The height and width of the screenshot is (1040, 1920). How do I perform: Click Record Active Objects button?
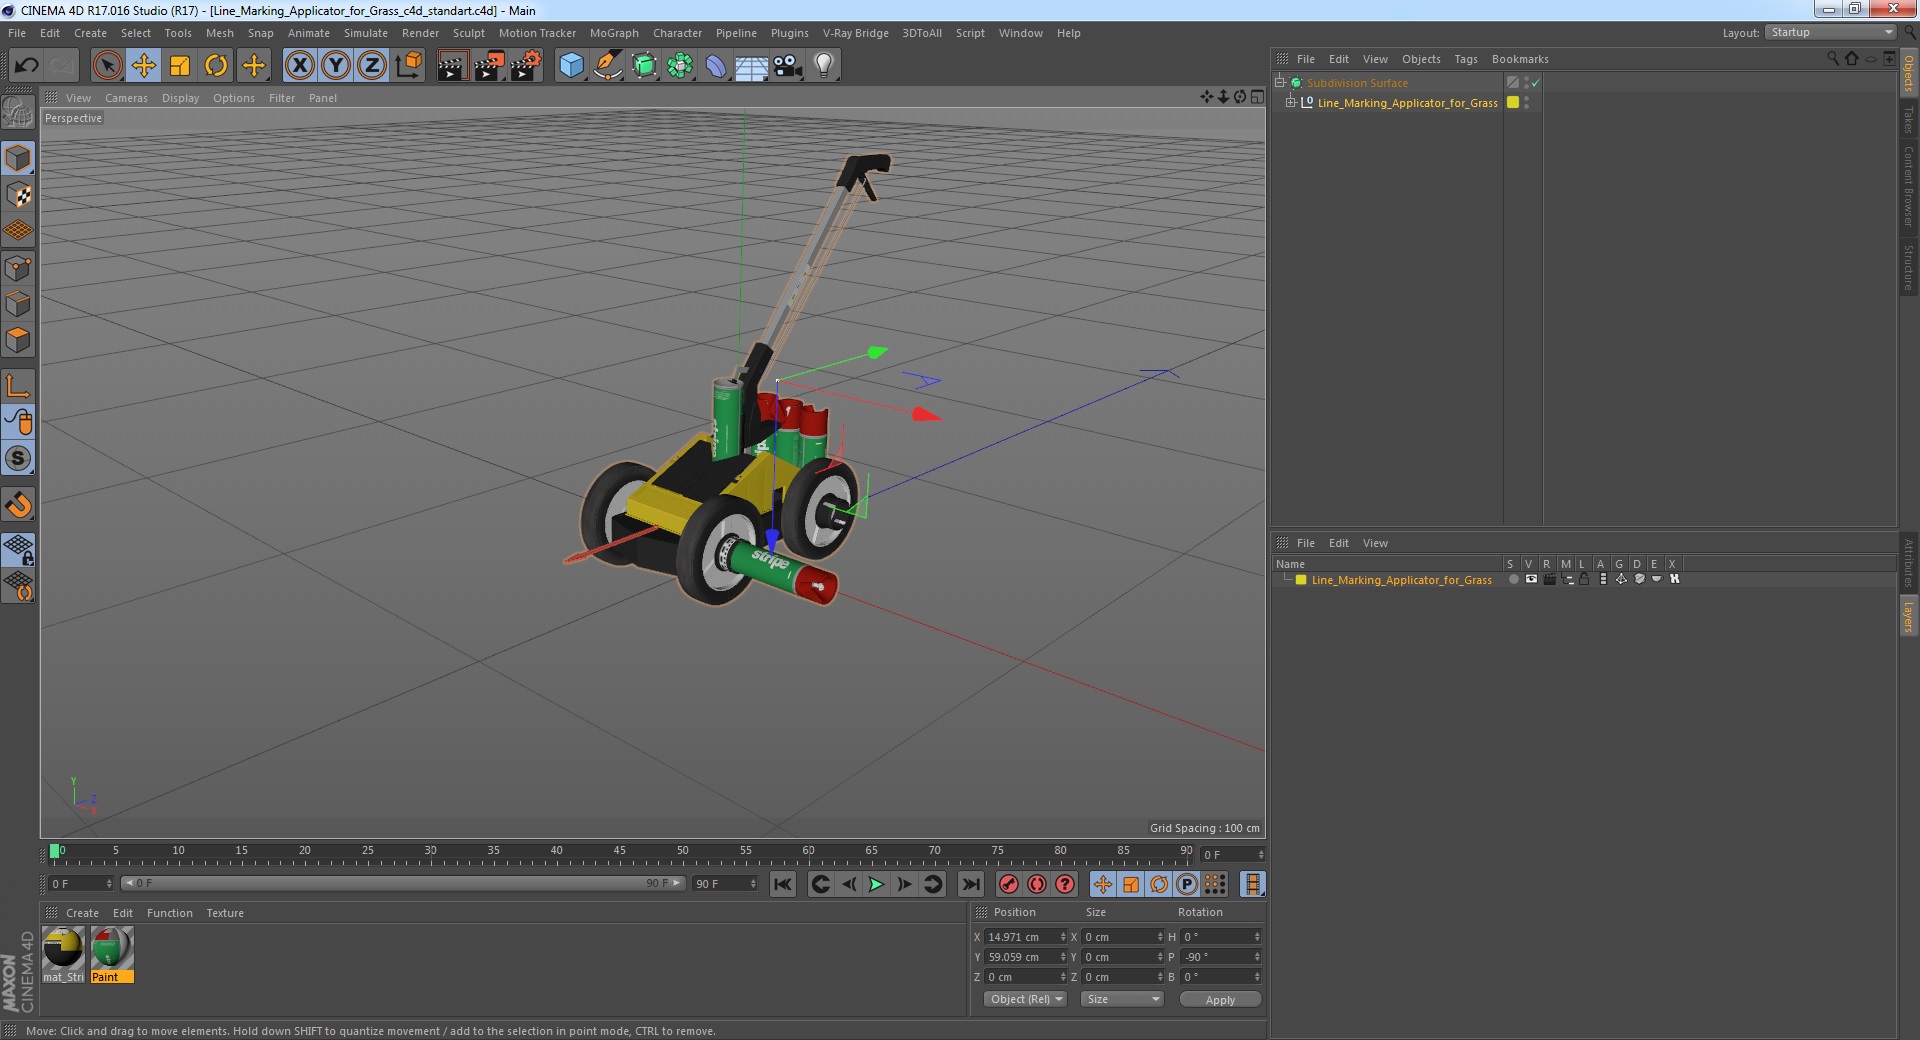point(1009,884)
